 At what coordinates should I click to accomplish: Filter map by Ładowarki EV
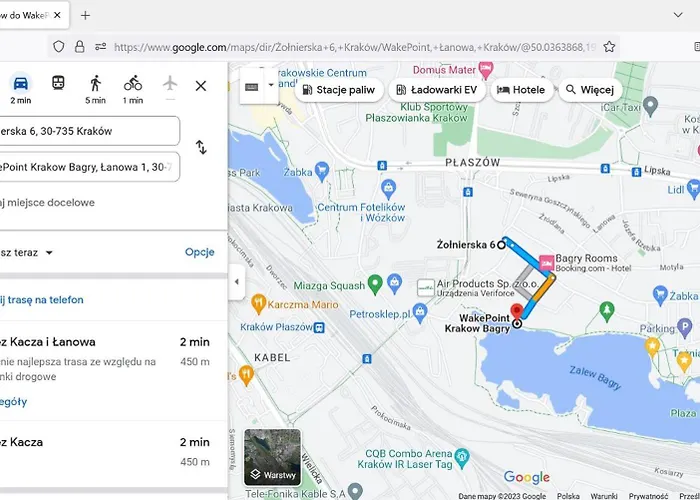[x=437, y=90]
